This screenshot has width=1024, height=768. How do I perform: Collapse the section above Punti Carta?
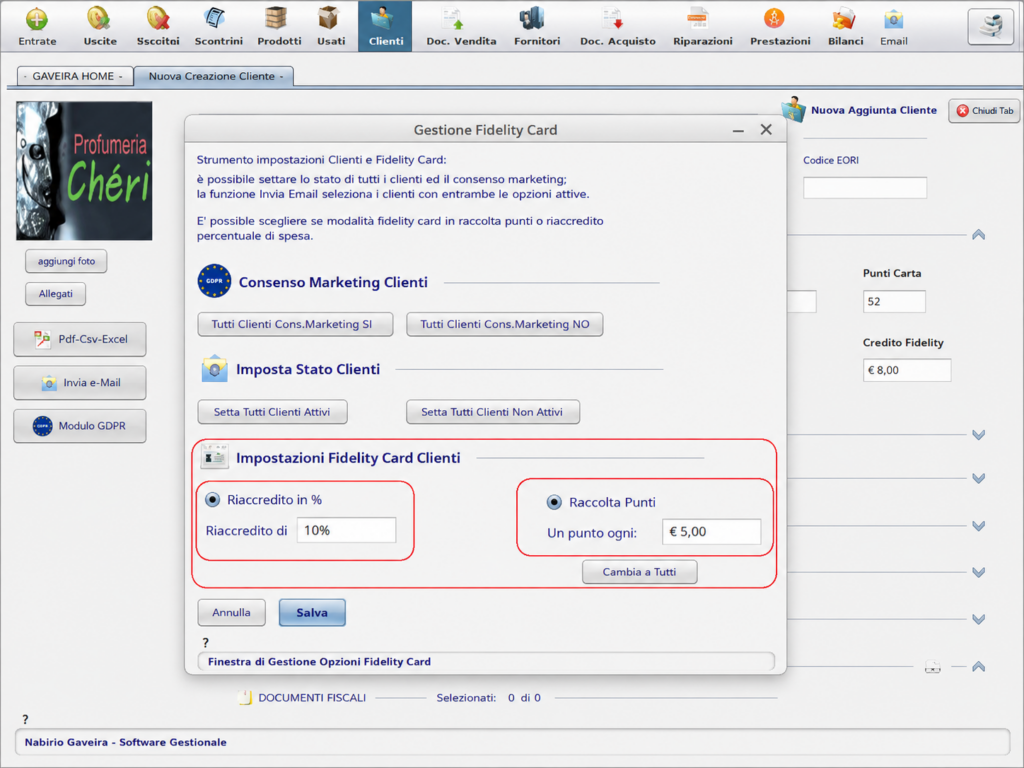(978, 234)
